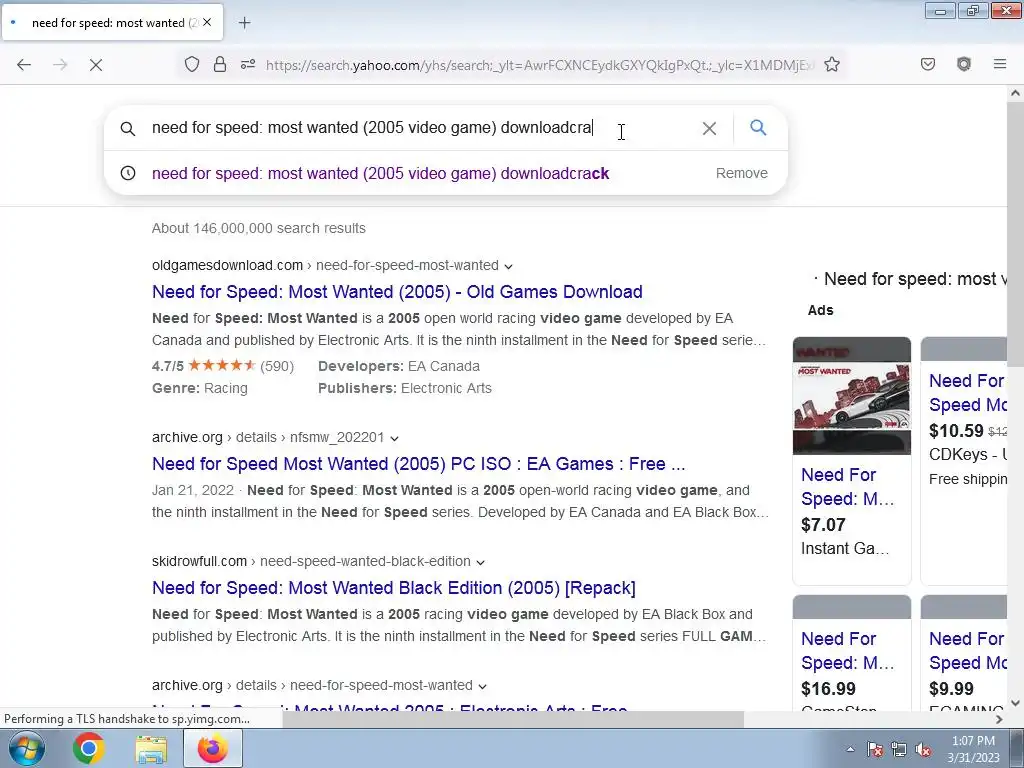Open the $16.99 Need For Speed ad
The image size is (1024, 768).
coord(847,650)
